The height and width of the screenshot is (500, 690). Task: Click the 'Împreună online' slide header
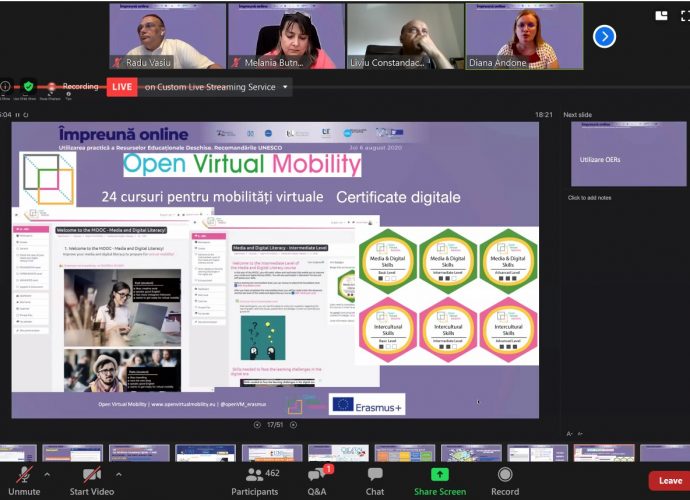click(x=124, y=134)
